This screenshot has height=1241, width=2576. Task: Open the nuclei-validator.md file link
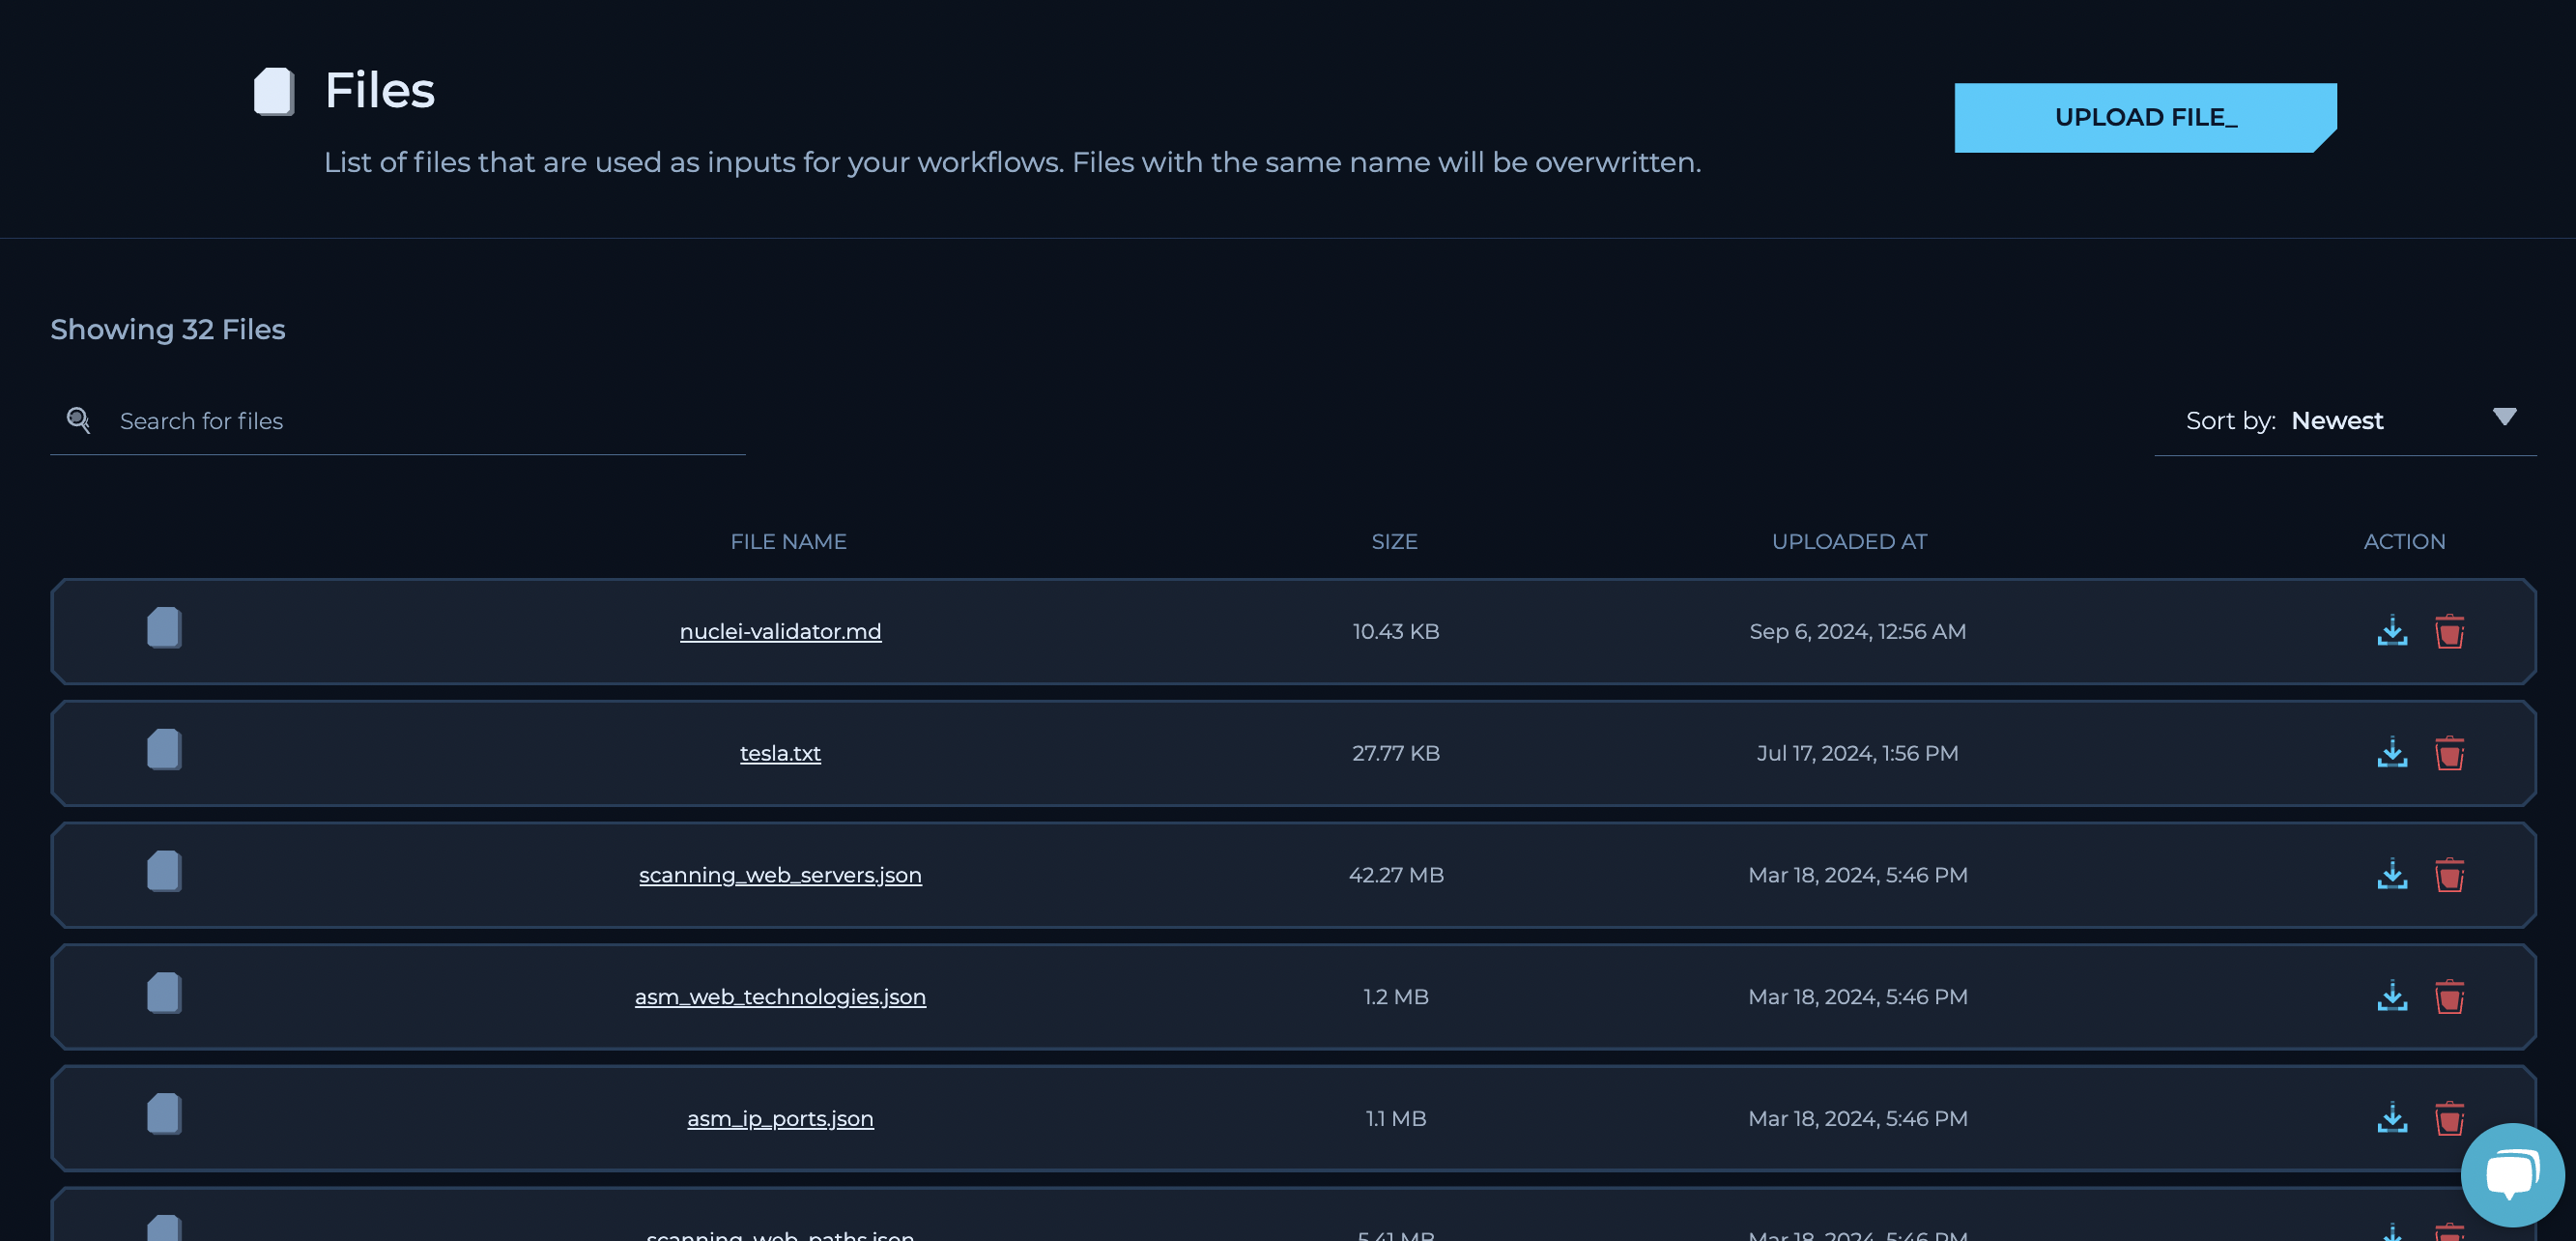click(x=780, y=631)
